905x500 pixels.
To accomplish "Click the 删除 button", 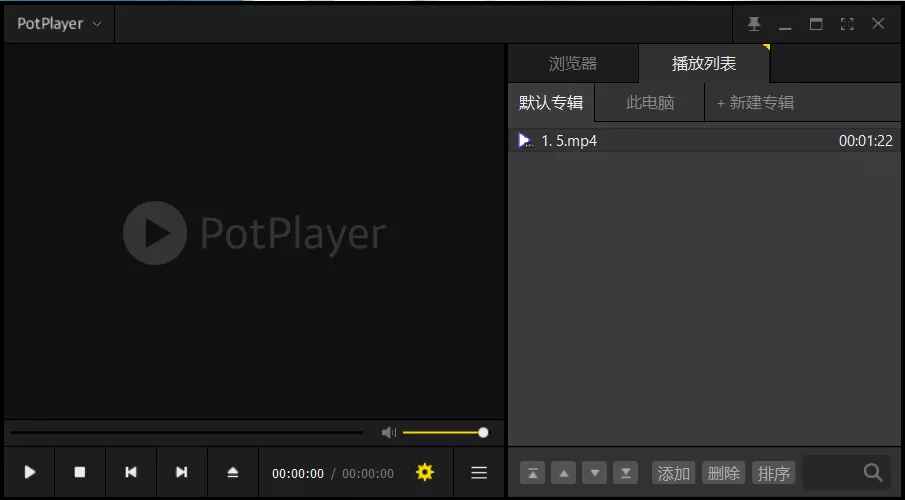I will coord(724,473).
